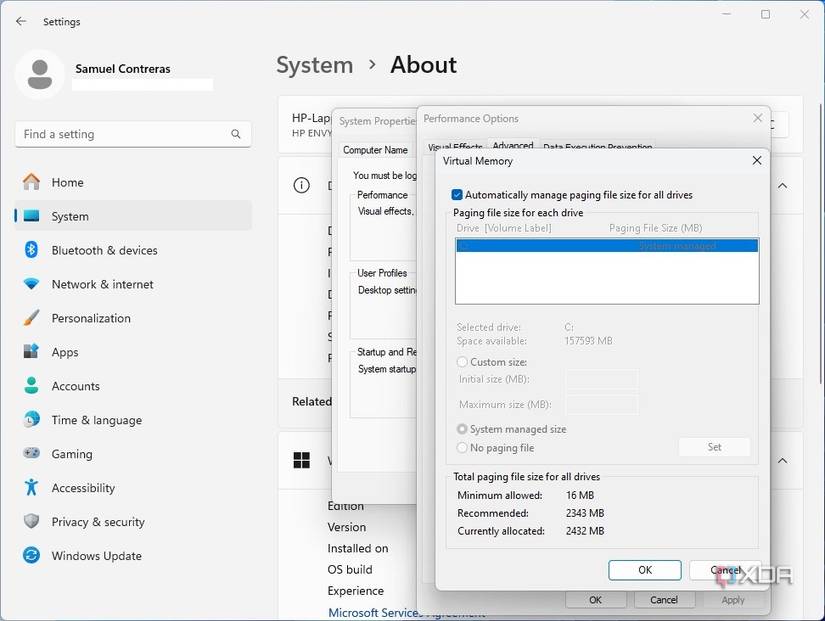Image resolution: width=825 pixels, height=621 pixels.
Task: Switch to the Visual Effects tab
Action: click(455, 146)
